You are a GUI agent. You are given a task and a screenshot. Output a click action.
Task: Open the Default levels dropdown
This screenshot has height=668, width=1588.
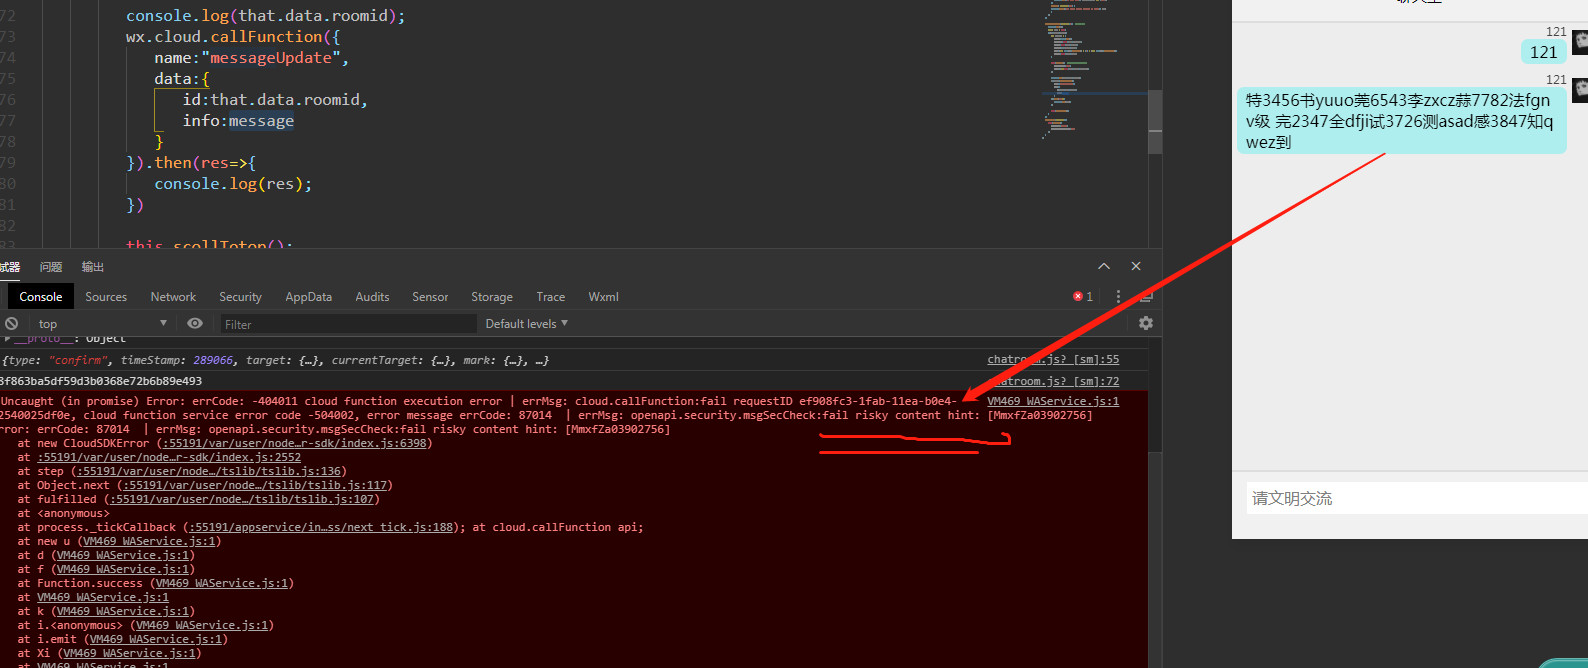[527, 324]
